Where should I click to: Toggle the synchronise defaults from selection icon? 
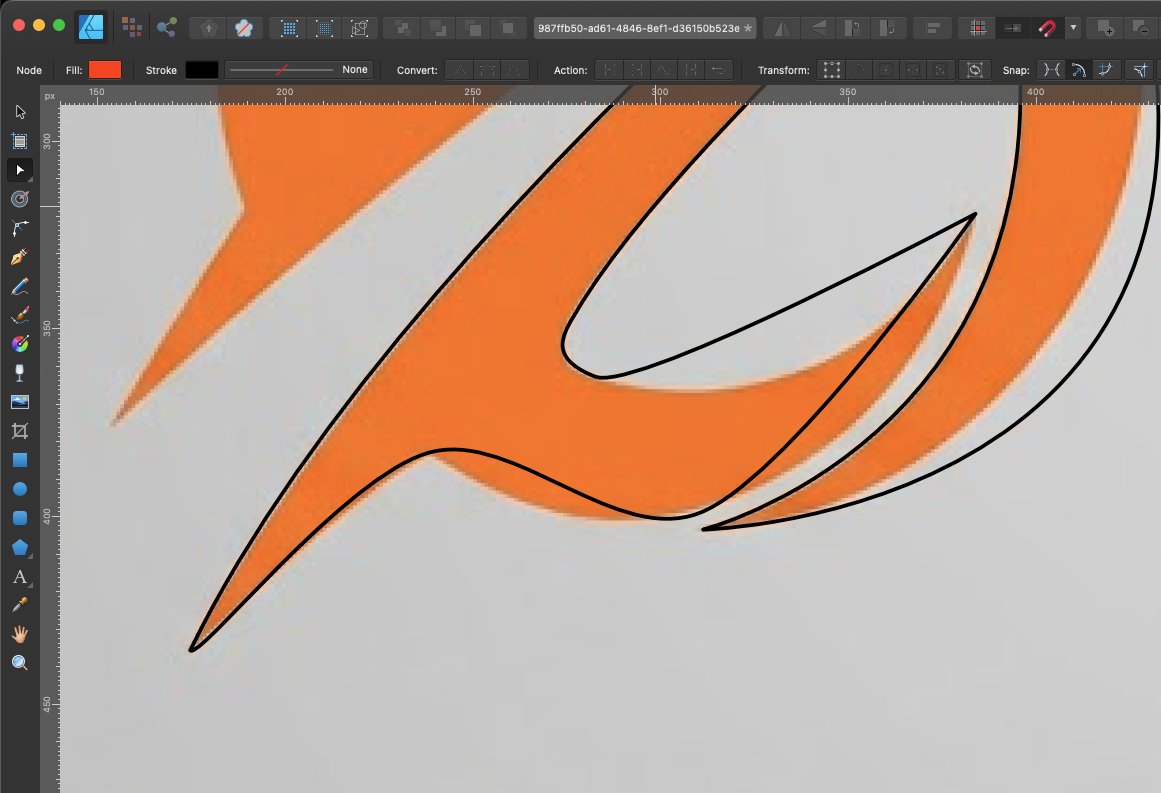click(209, 28)
